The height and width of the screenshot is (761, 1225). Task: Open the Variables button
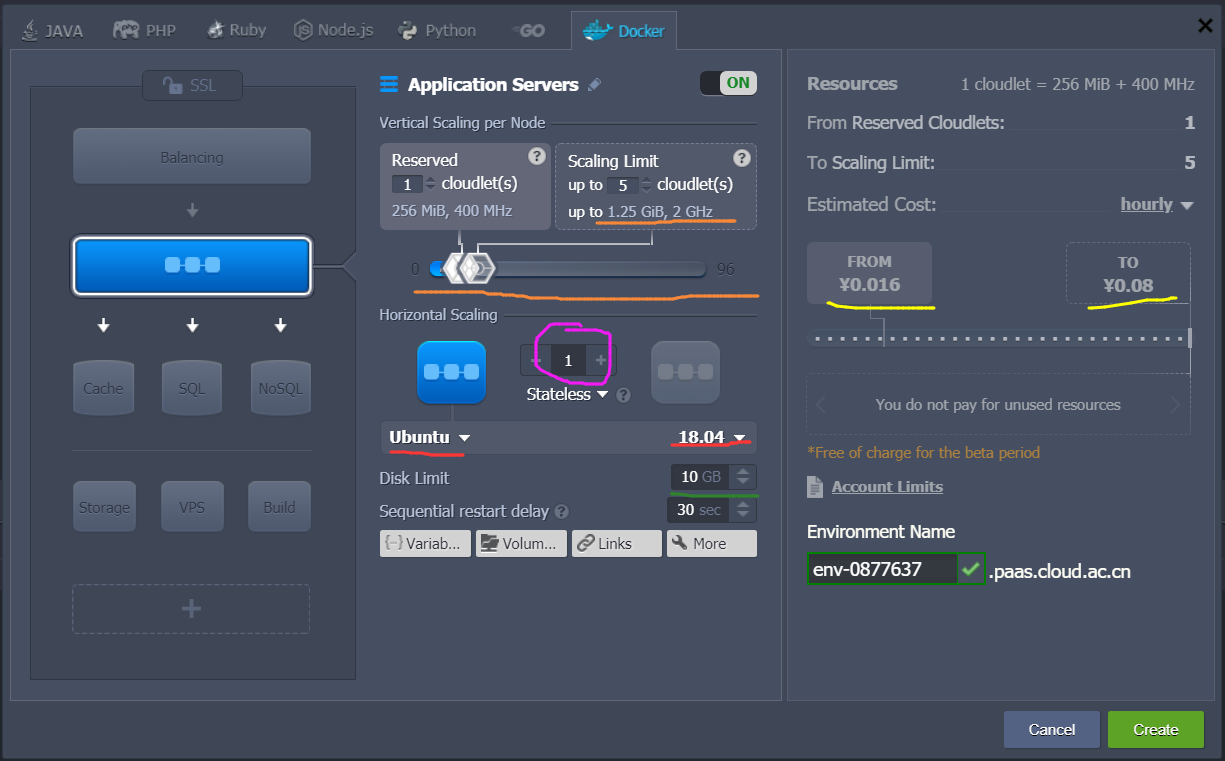click(425, 543)
